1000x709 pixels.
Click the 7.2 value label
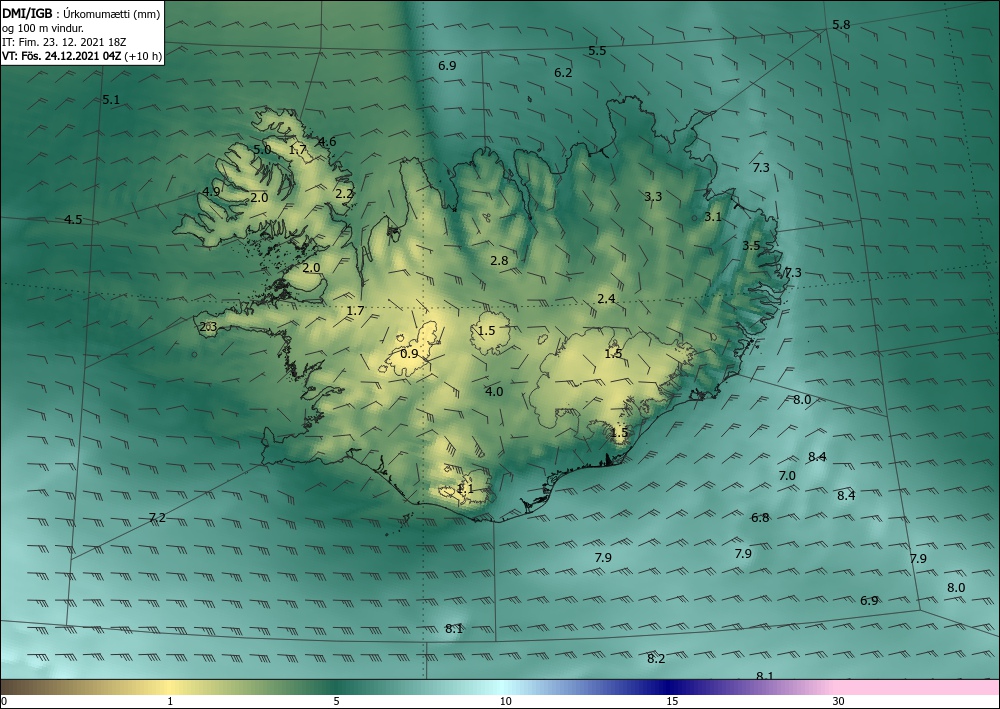tap(157, 518)
